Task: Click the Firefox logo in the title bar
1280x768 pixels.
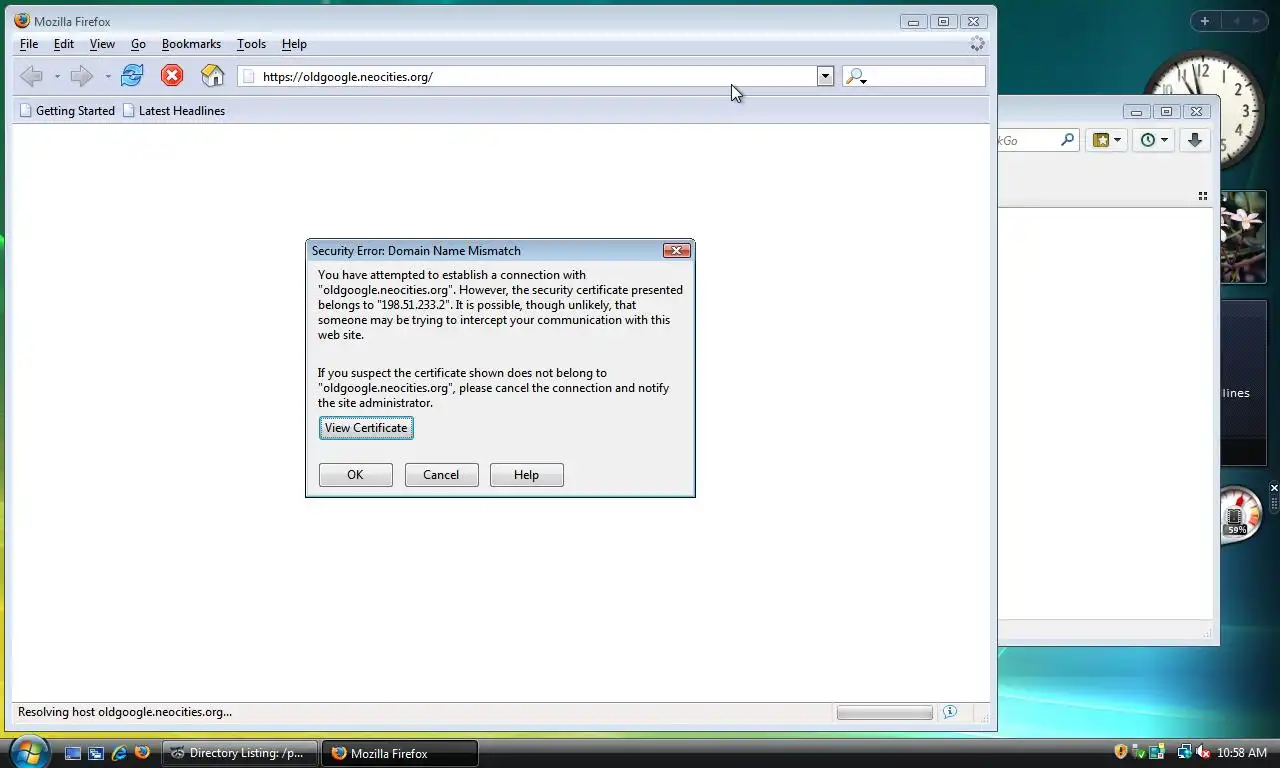Action: pyautogui.click(x=22, y=20)
